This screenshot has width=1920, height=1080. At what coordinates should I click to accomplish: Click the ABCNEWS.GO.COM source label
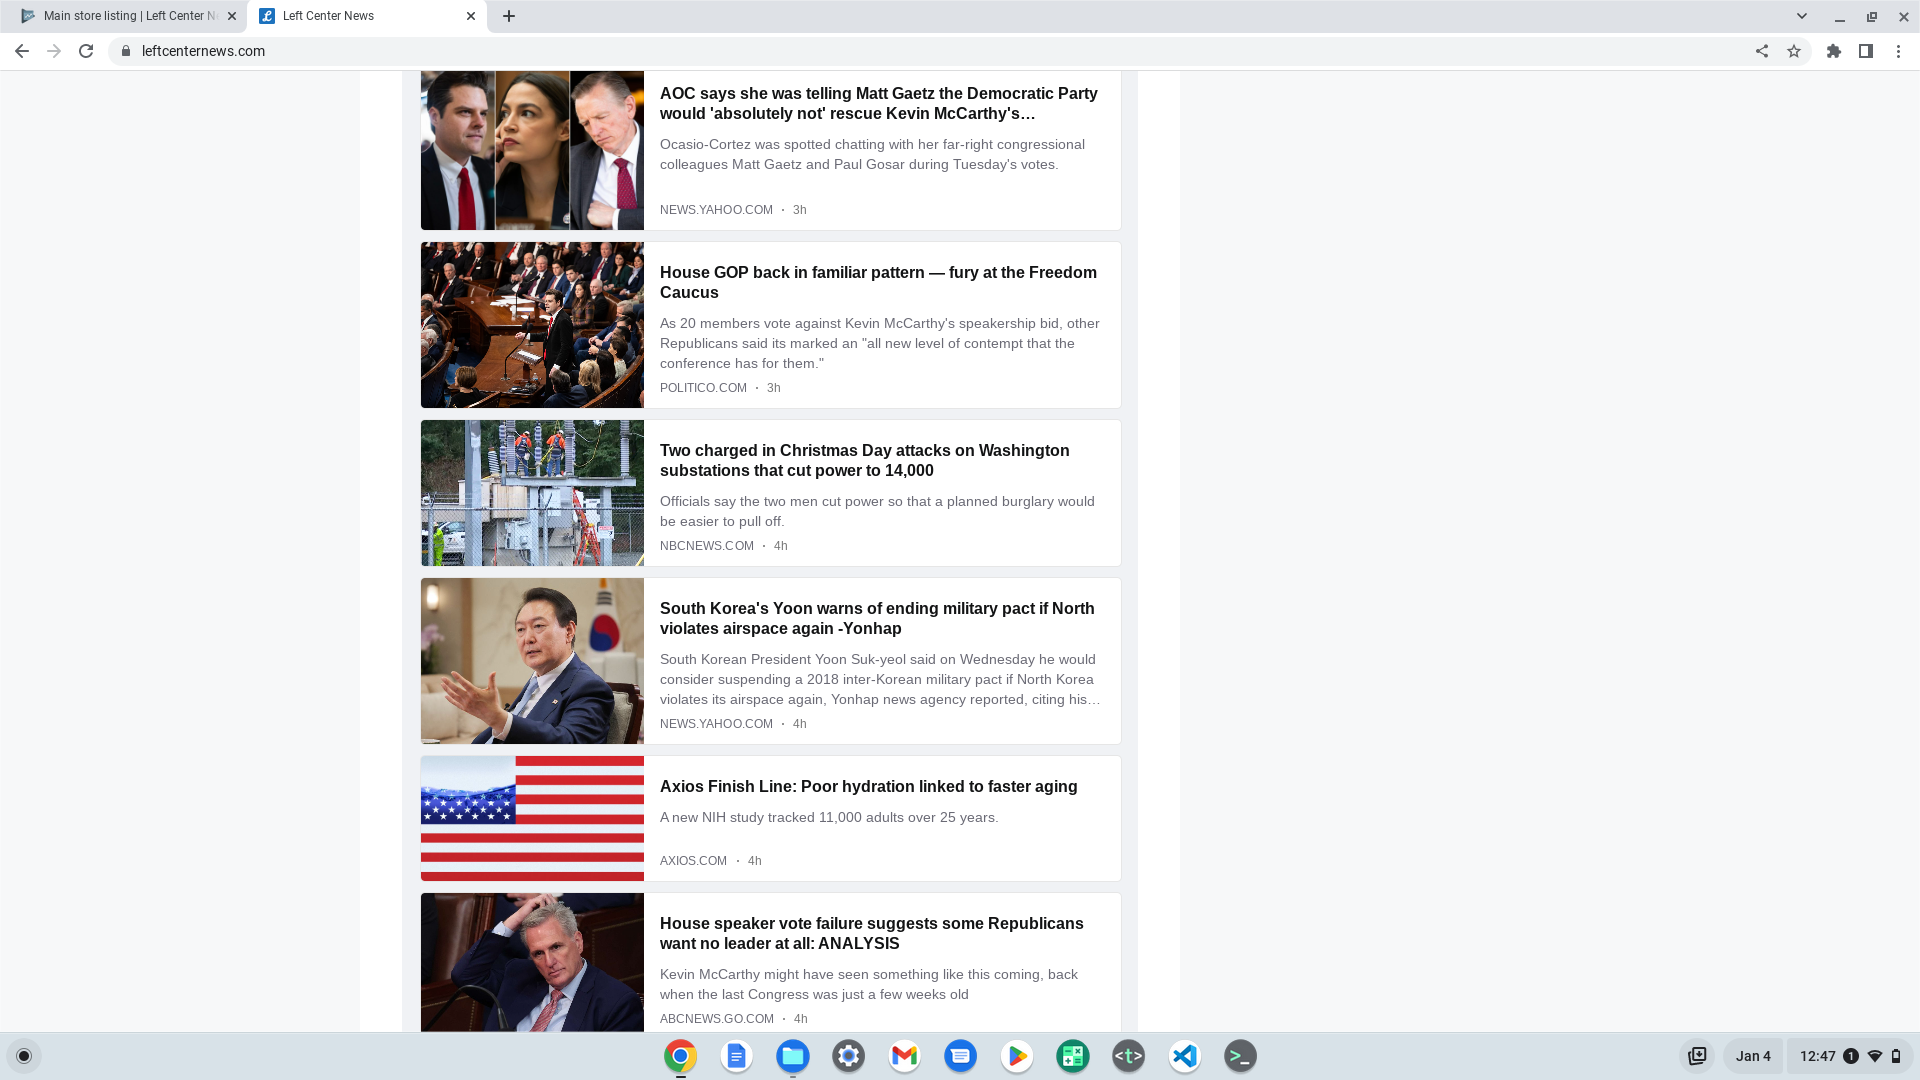coord(717,1019)
